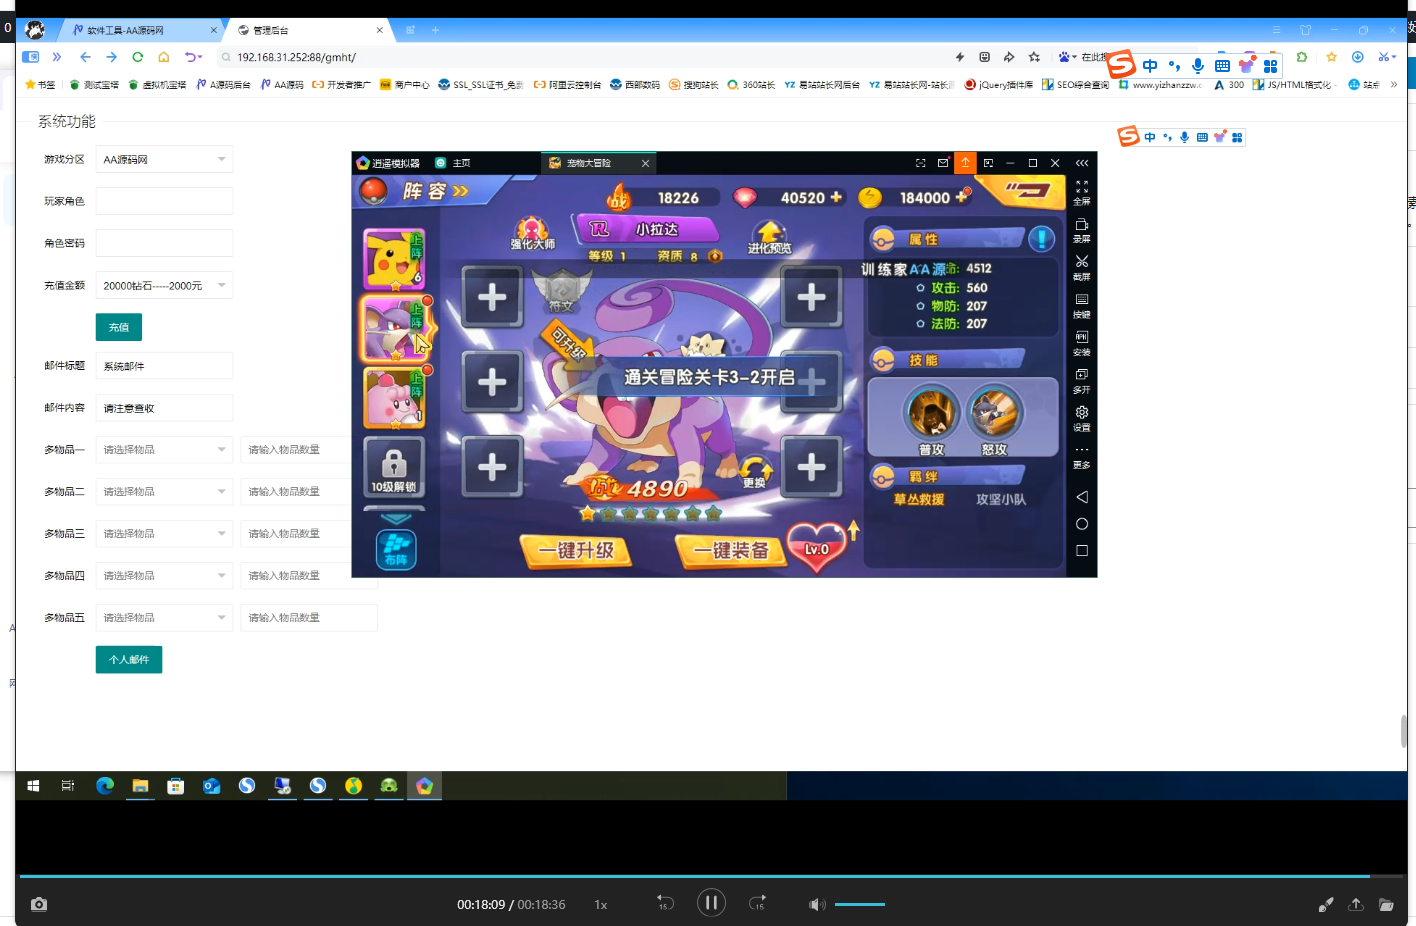Screen dimensions: 1416x926
Task: Open 游戏分区 dropdown showing AA源码网
Action: point(164,159)
